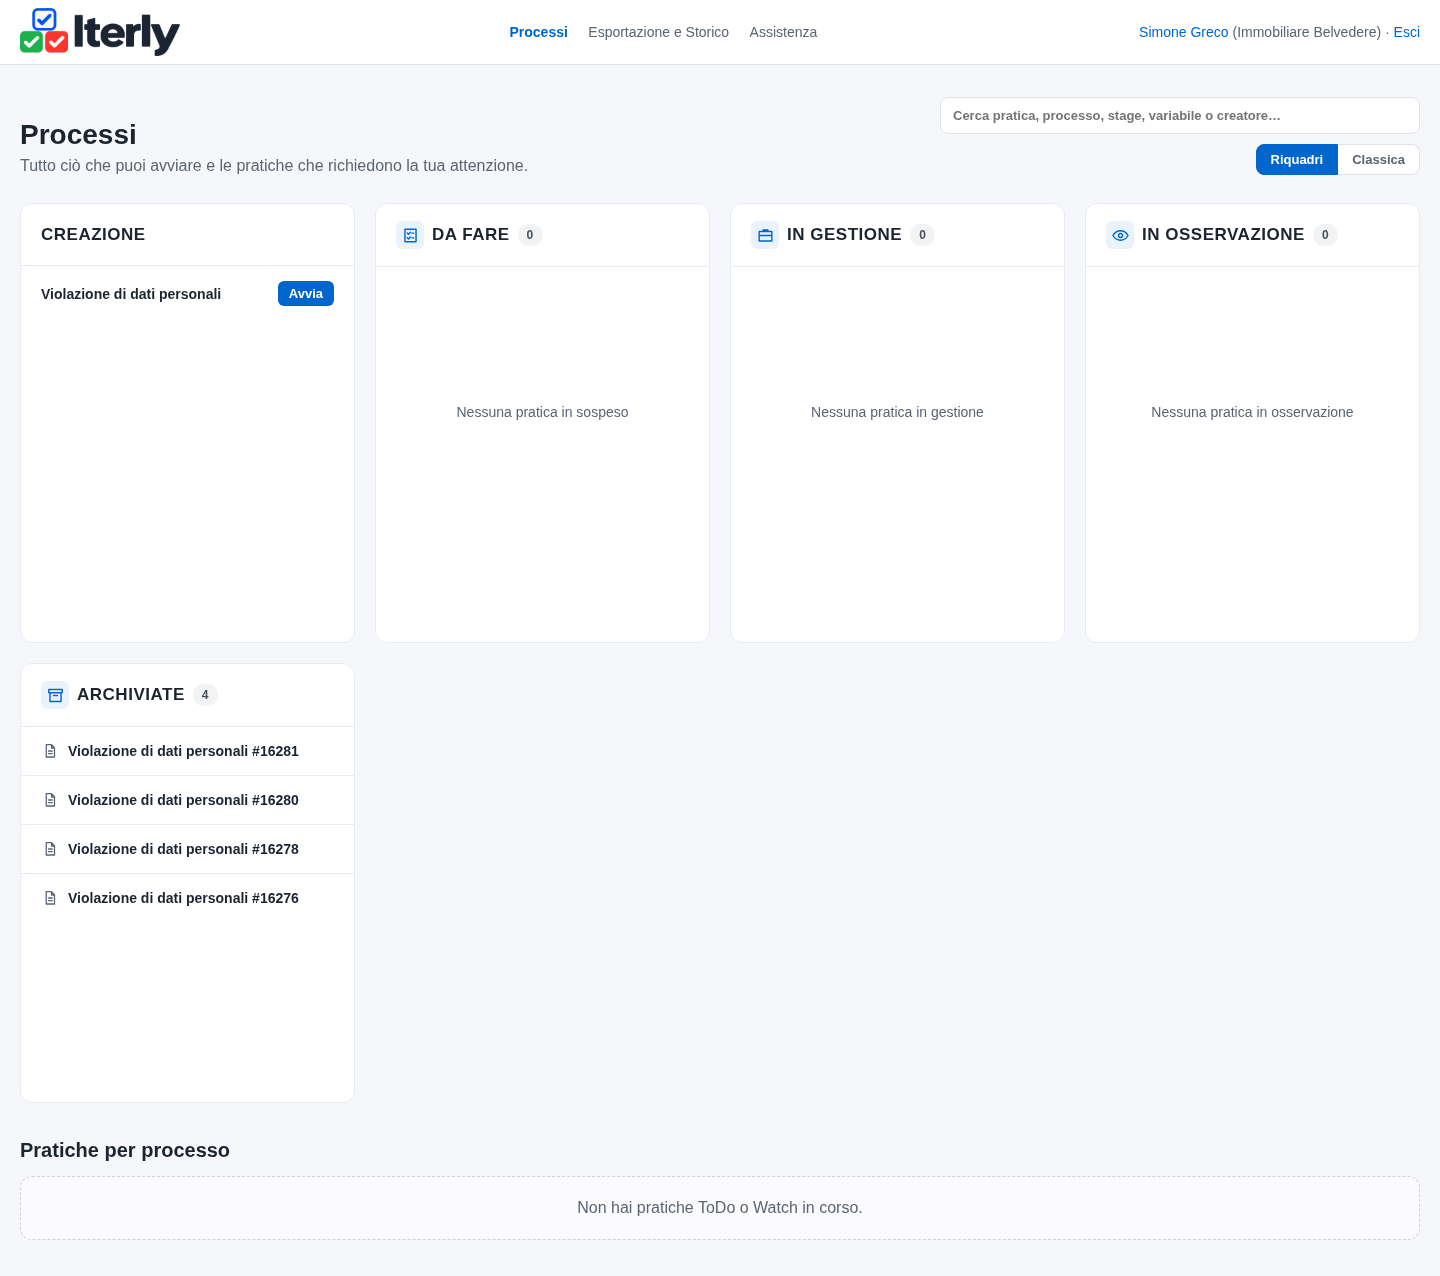Log out via the Esci link

pyautogui.click(x=1406, y=32)
